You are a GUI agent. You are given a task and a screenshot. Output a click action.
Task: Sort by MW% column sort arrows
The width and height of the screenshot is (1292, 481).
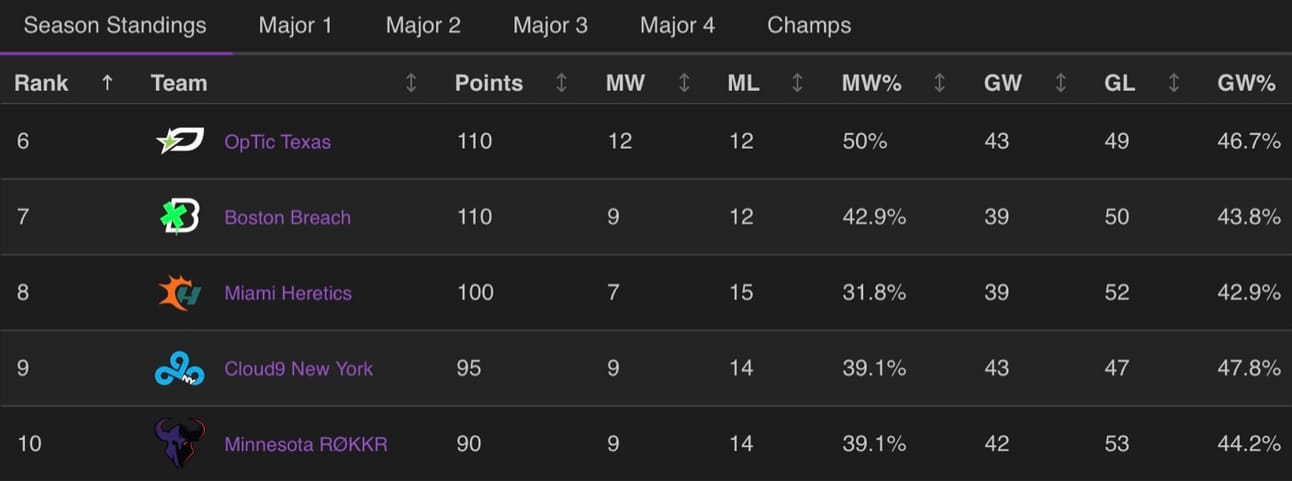pos(939,83)
